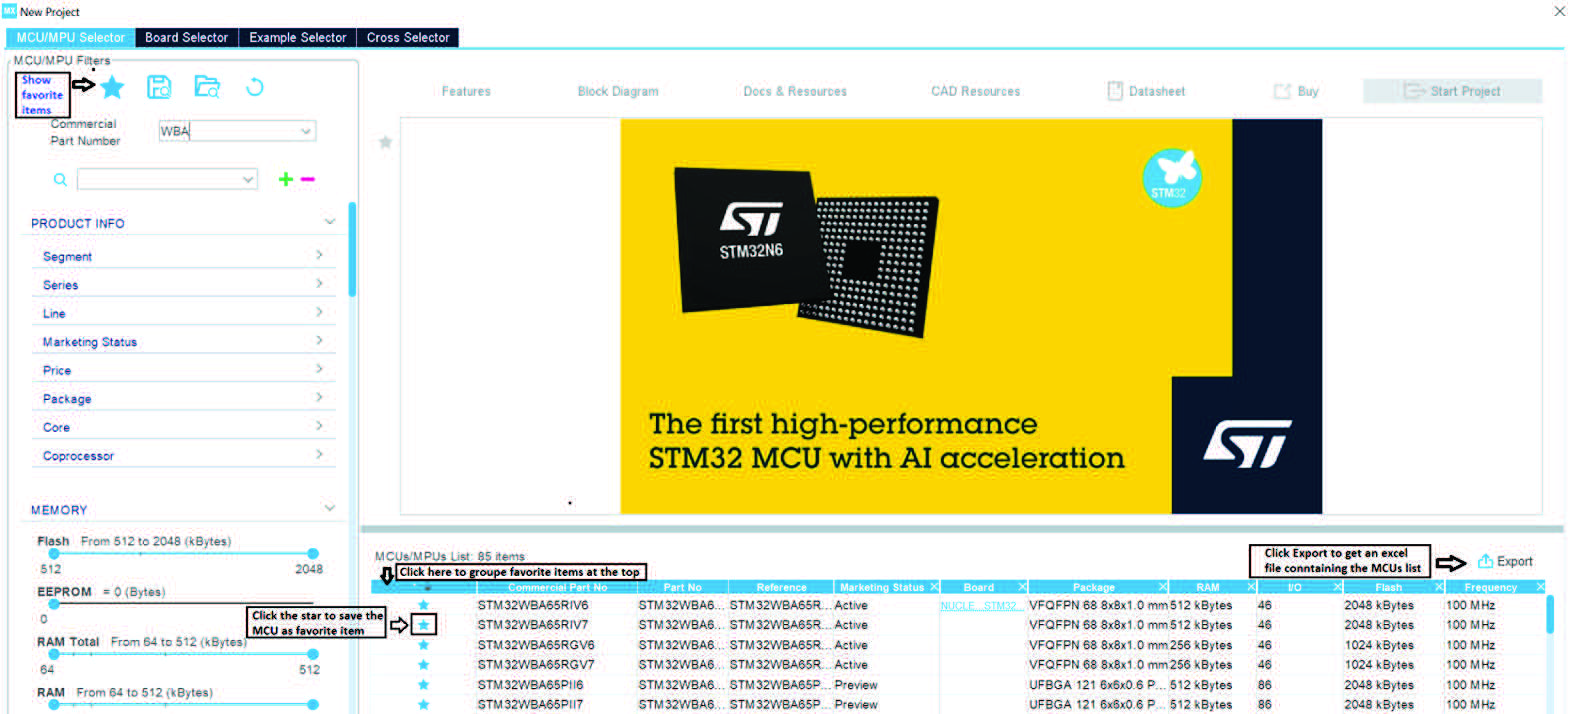Open the Block Diagram tab
The width and height of the screenshot is (1569, 714).
click(618, 91)
